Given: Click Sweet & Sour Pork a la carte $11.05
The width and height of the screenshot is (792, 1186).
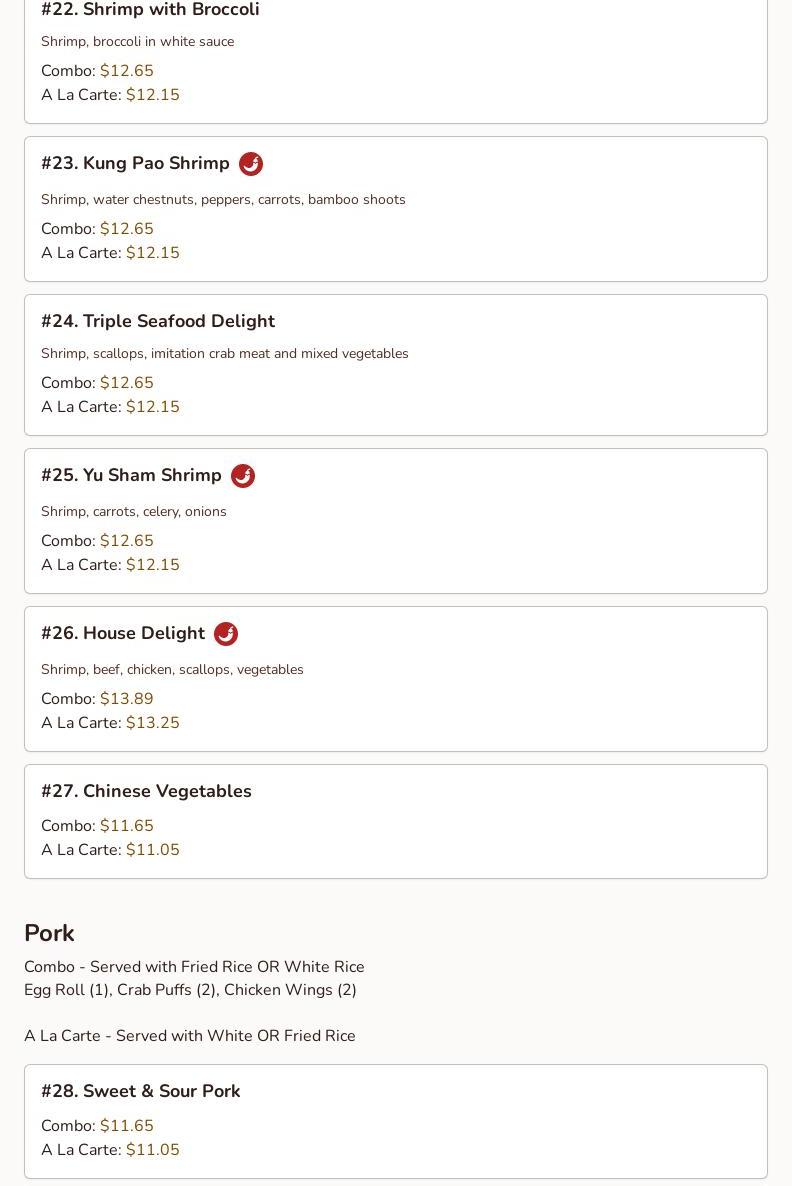Looking at the screenshot, I should pos(153,1149).
